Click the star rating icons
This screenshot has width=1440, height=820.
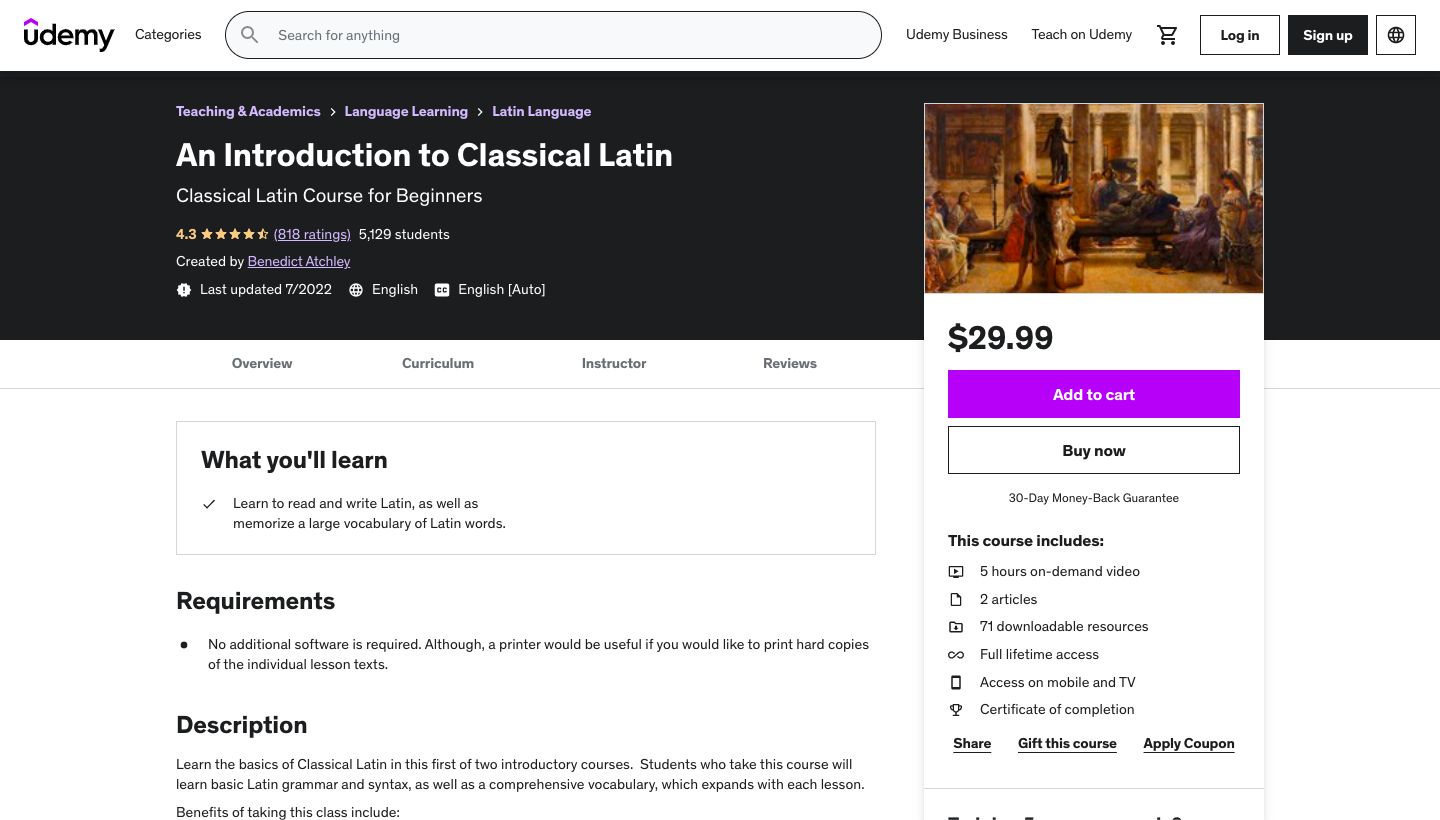click(x=234, y=234)
